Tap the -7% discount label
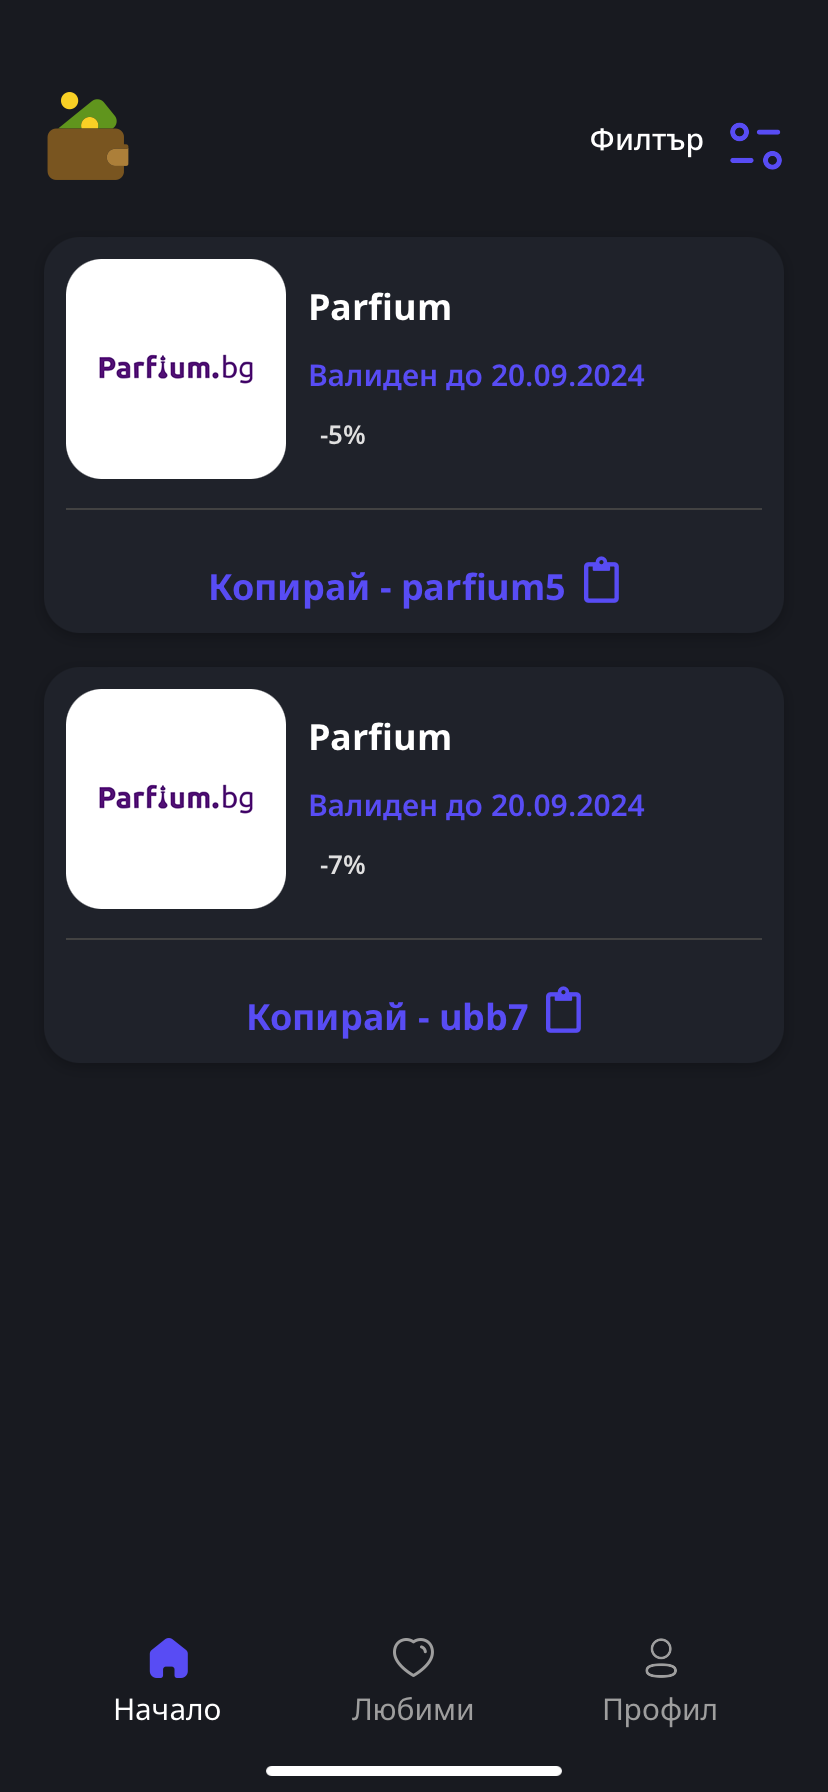The height and width of the screenshot is (1792, 828). pos(342,865)
